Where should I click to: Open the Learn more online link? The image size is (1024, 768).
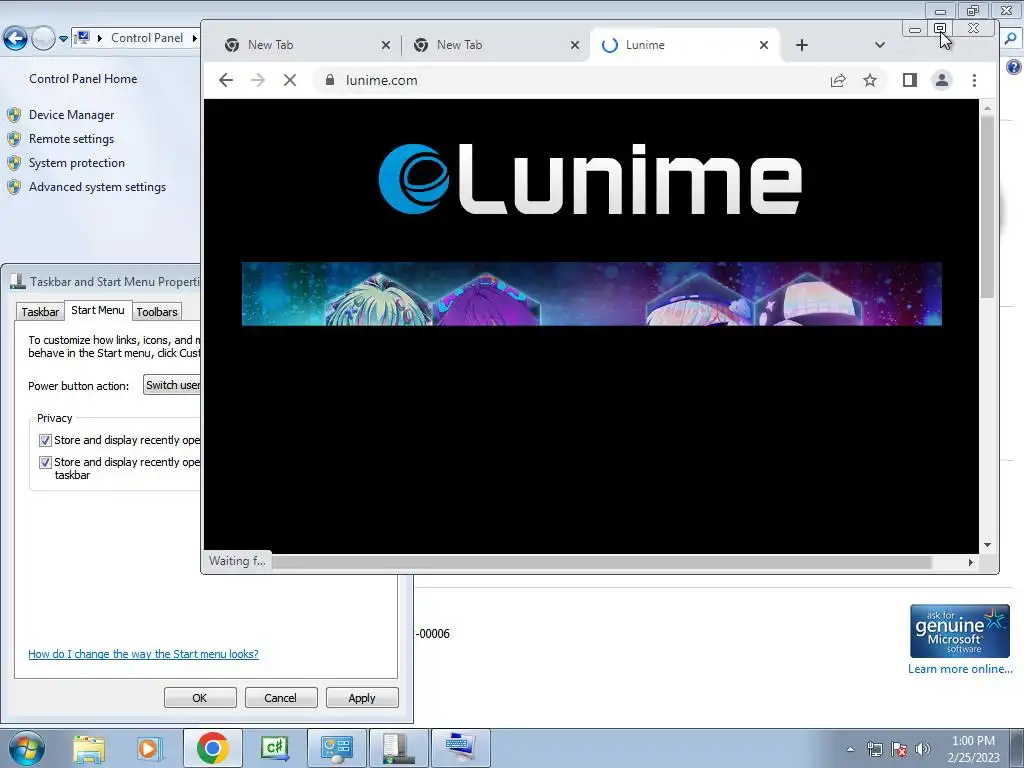960,669
